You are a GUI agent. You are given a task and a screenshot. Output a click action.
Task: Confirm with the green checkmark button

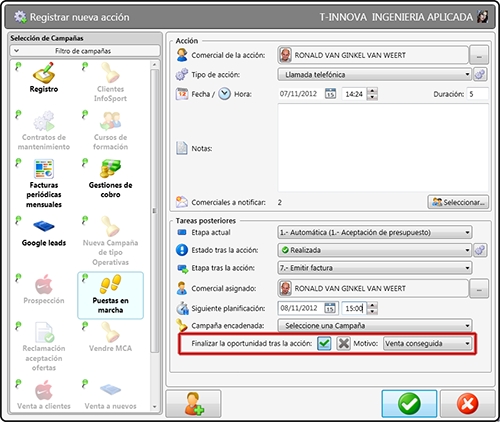(x=409, y=404)
